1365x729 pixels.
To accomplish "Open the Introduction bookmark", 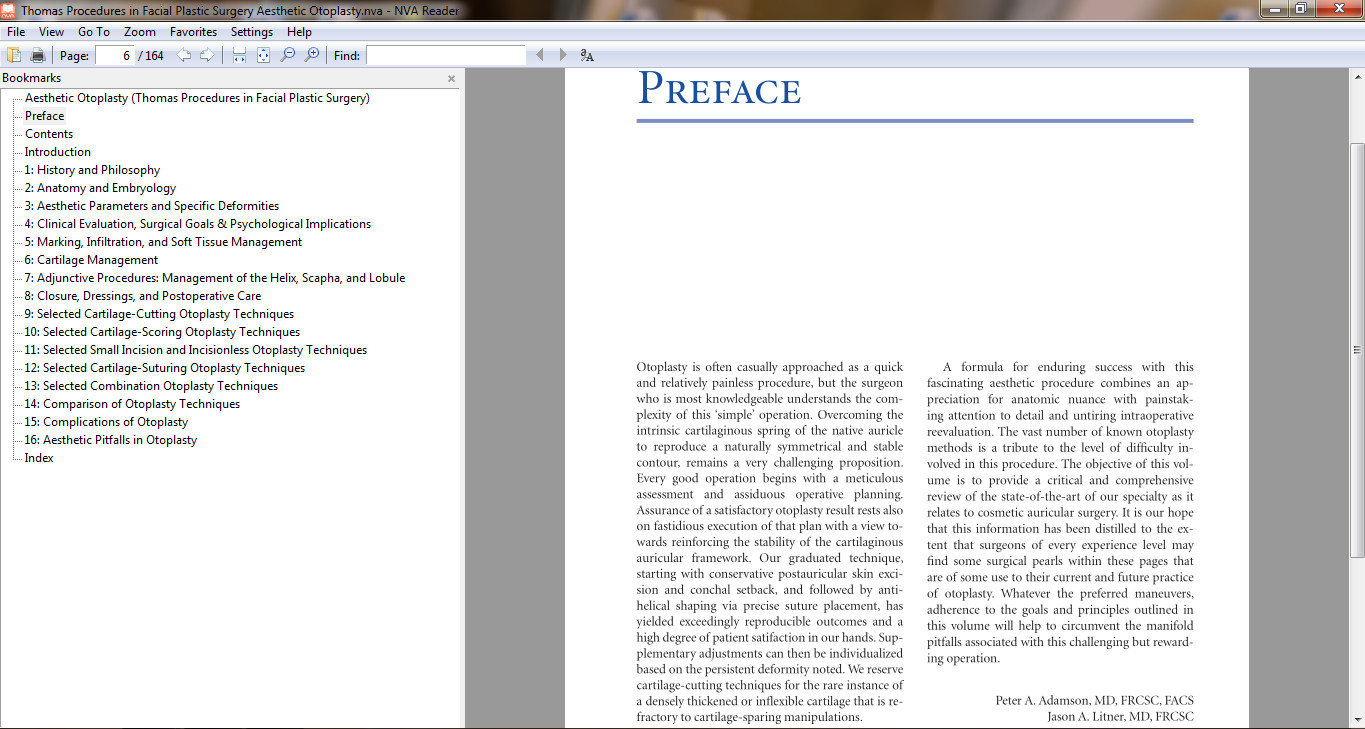I will (x=58, y=152).
